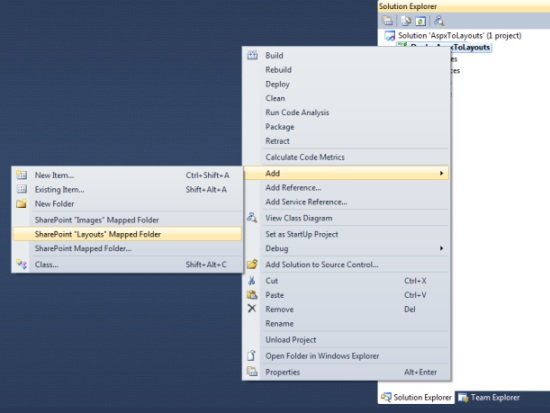This screenshot has width=550, height=413.
Task: Click the Remove X icon
Action: [252, 309]
